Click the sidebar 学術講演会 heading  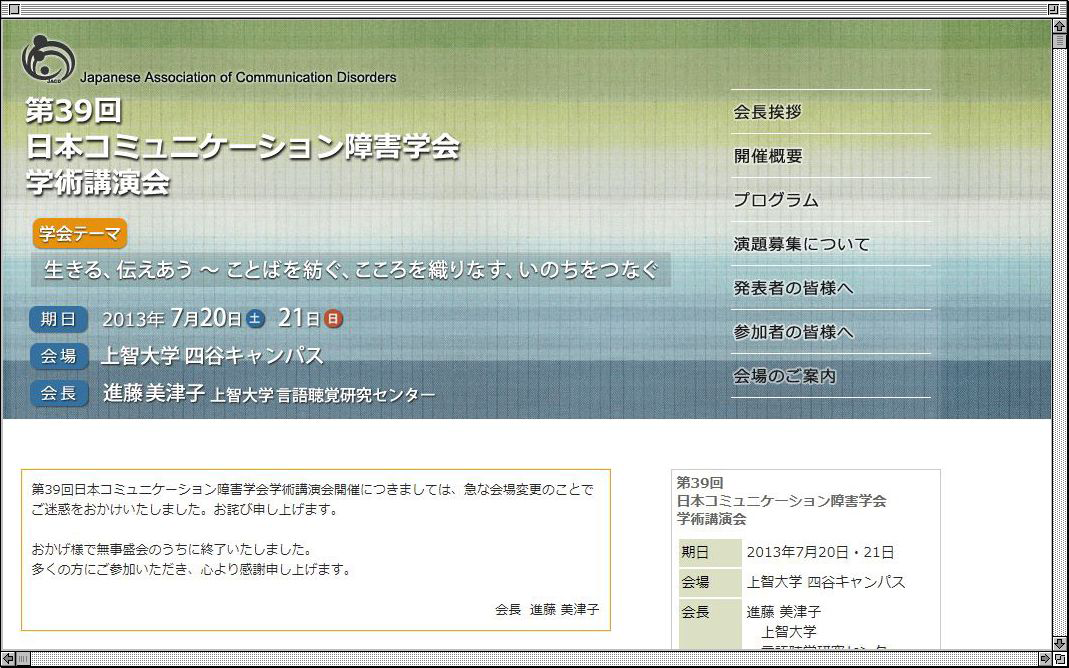(x=711, y=519)
